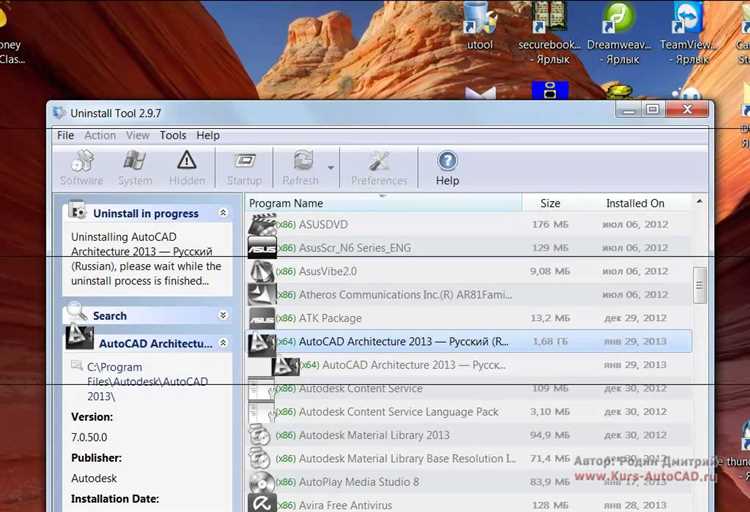Open the View menu
This screenshot has width=750, height=512.
pos(138,135)
